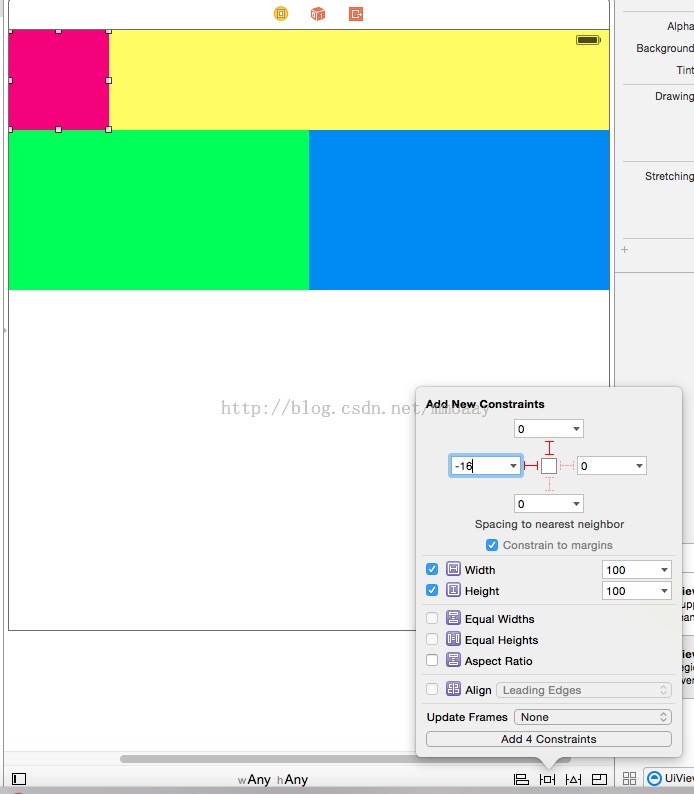Toggle the right spacing constraint strut
Screen dimensions: 694x794
[x=567, y=466]
